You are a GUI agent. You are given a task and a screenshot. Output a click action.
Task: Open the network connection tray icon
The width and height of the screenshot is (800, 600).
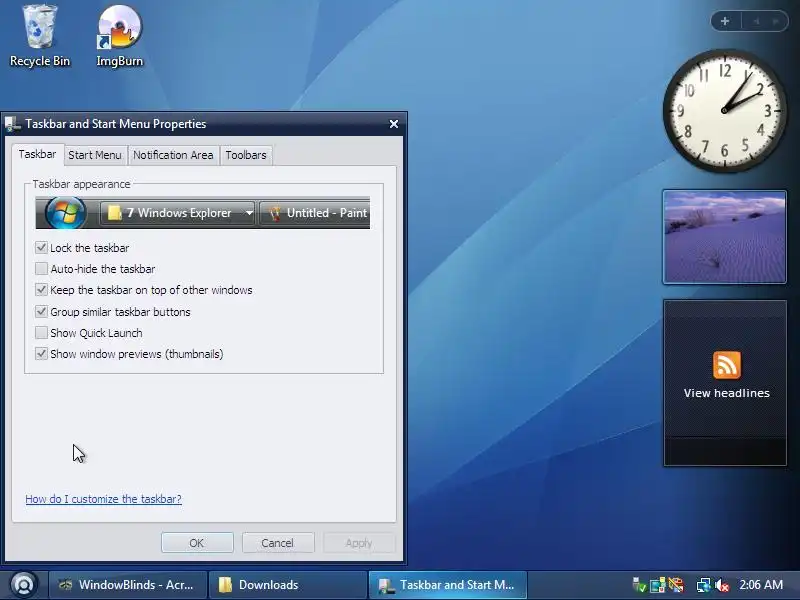(x=704, y=585)
